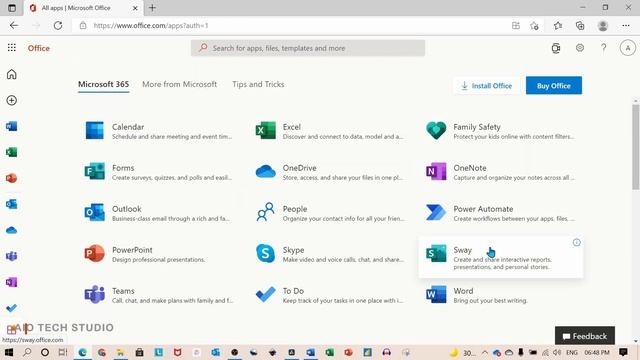This screenshot has width=640, height=360.
Task: Open Windows taskbar search
Action: (x=27, y=352)
